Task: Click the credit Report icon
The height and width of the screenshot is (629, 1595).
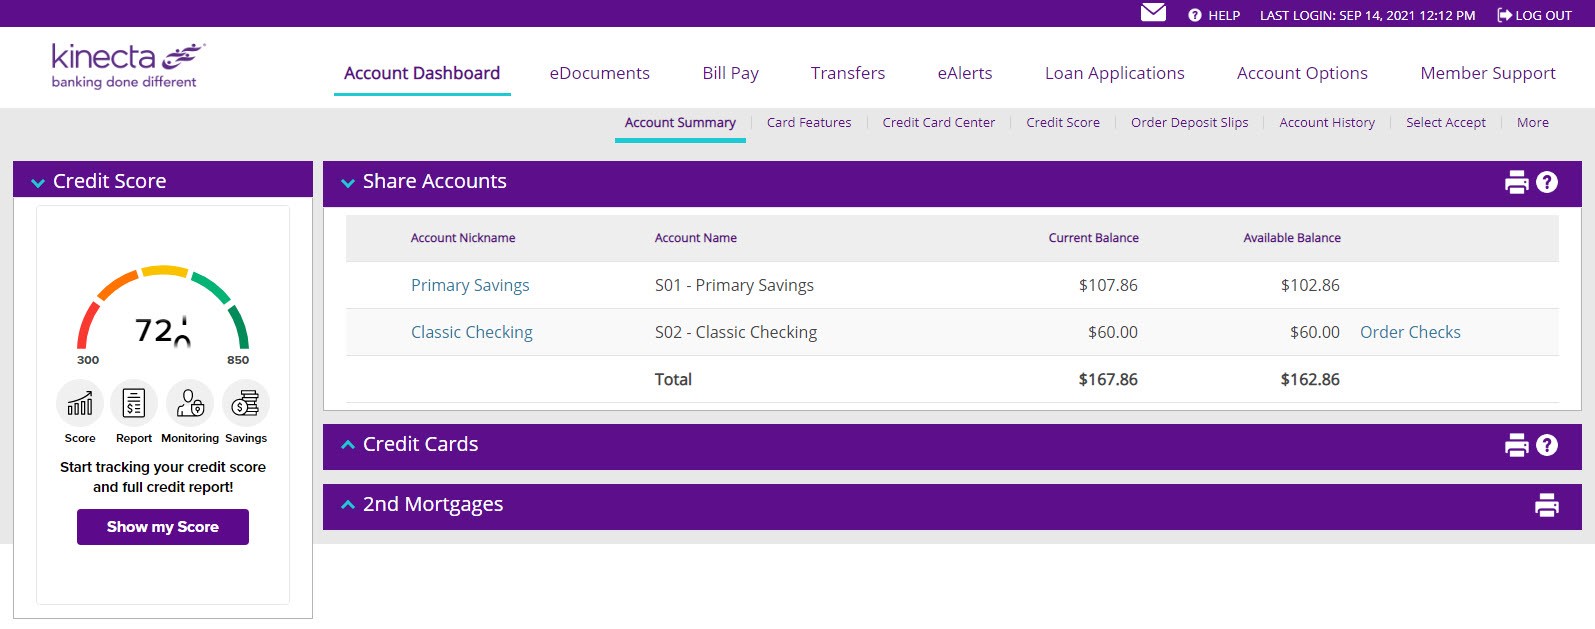Action: coord(134,404)
